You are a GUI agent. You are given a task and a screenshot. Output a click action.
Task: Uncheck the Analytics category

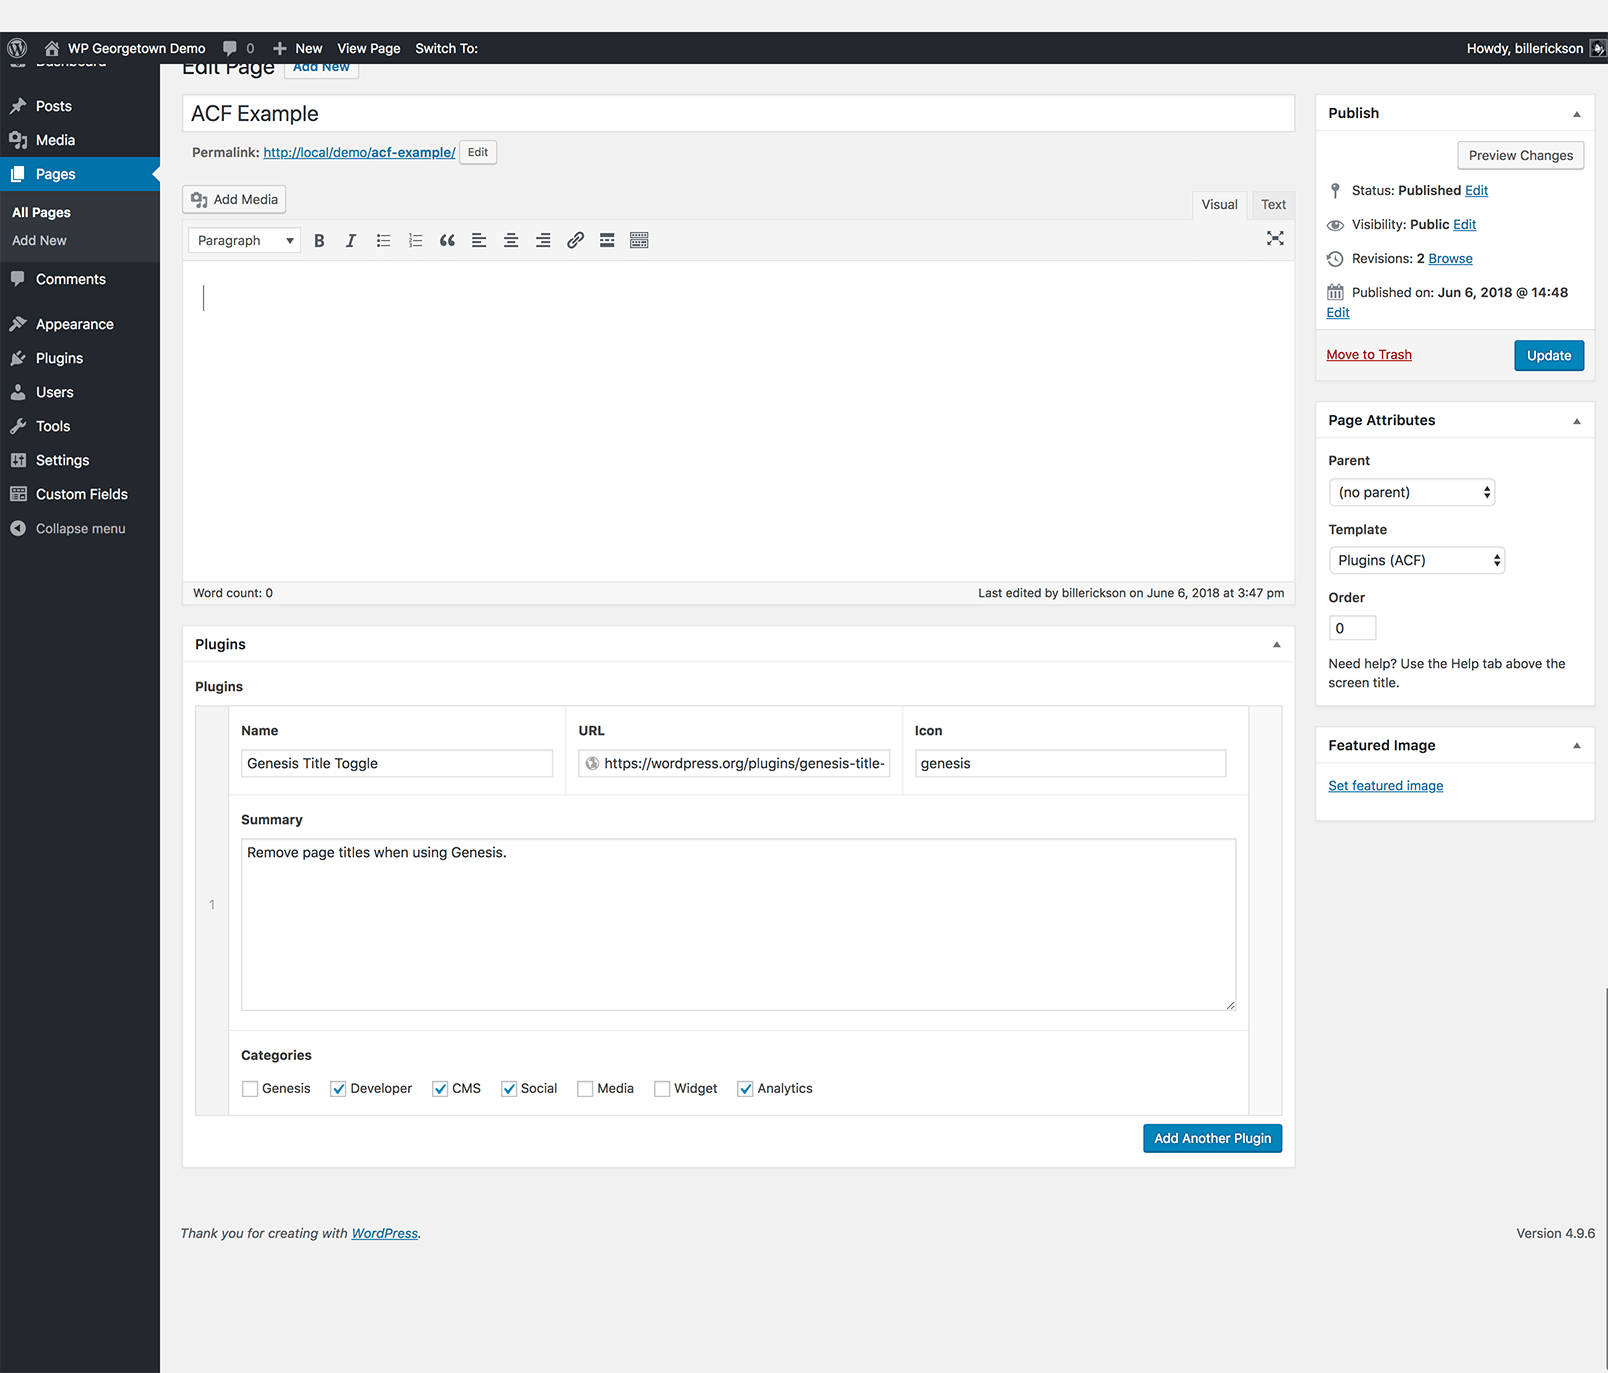tap(745, 1089)
